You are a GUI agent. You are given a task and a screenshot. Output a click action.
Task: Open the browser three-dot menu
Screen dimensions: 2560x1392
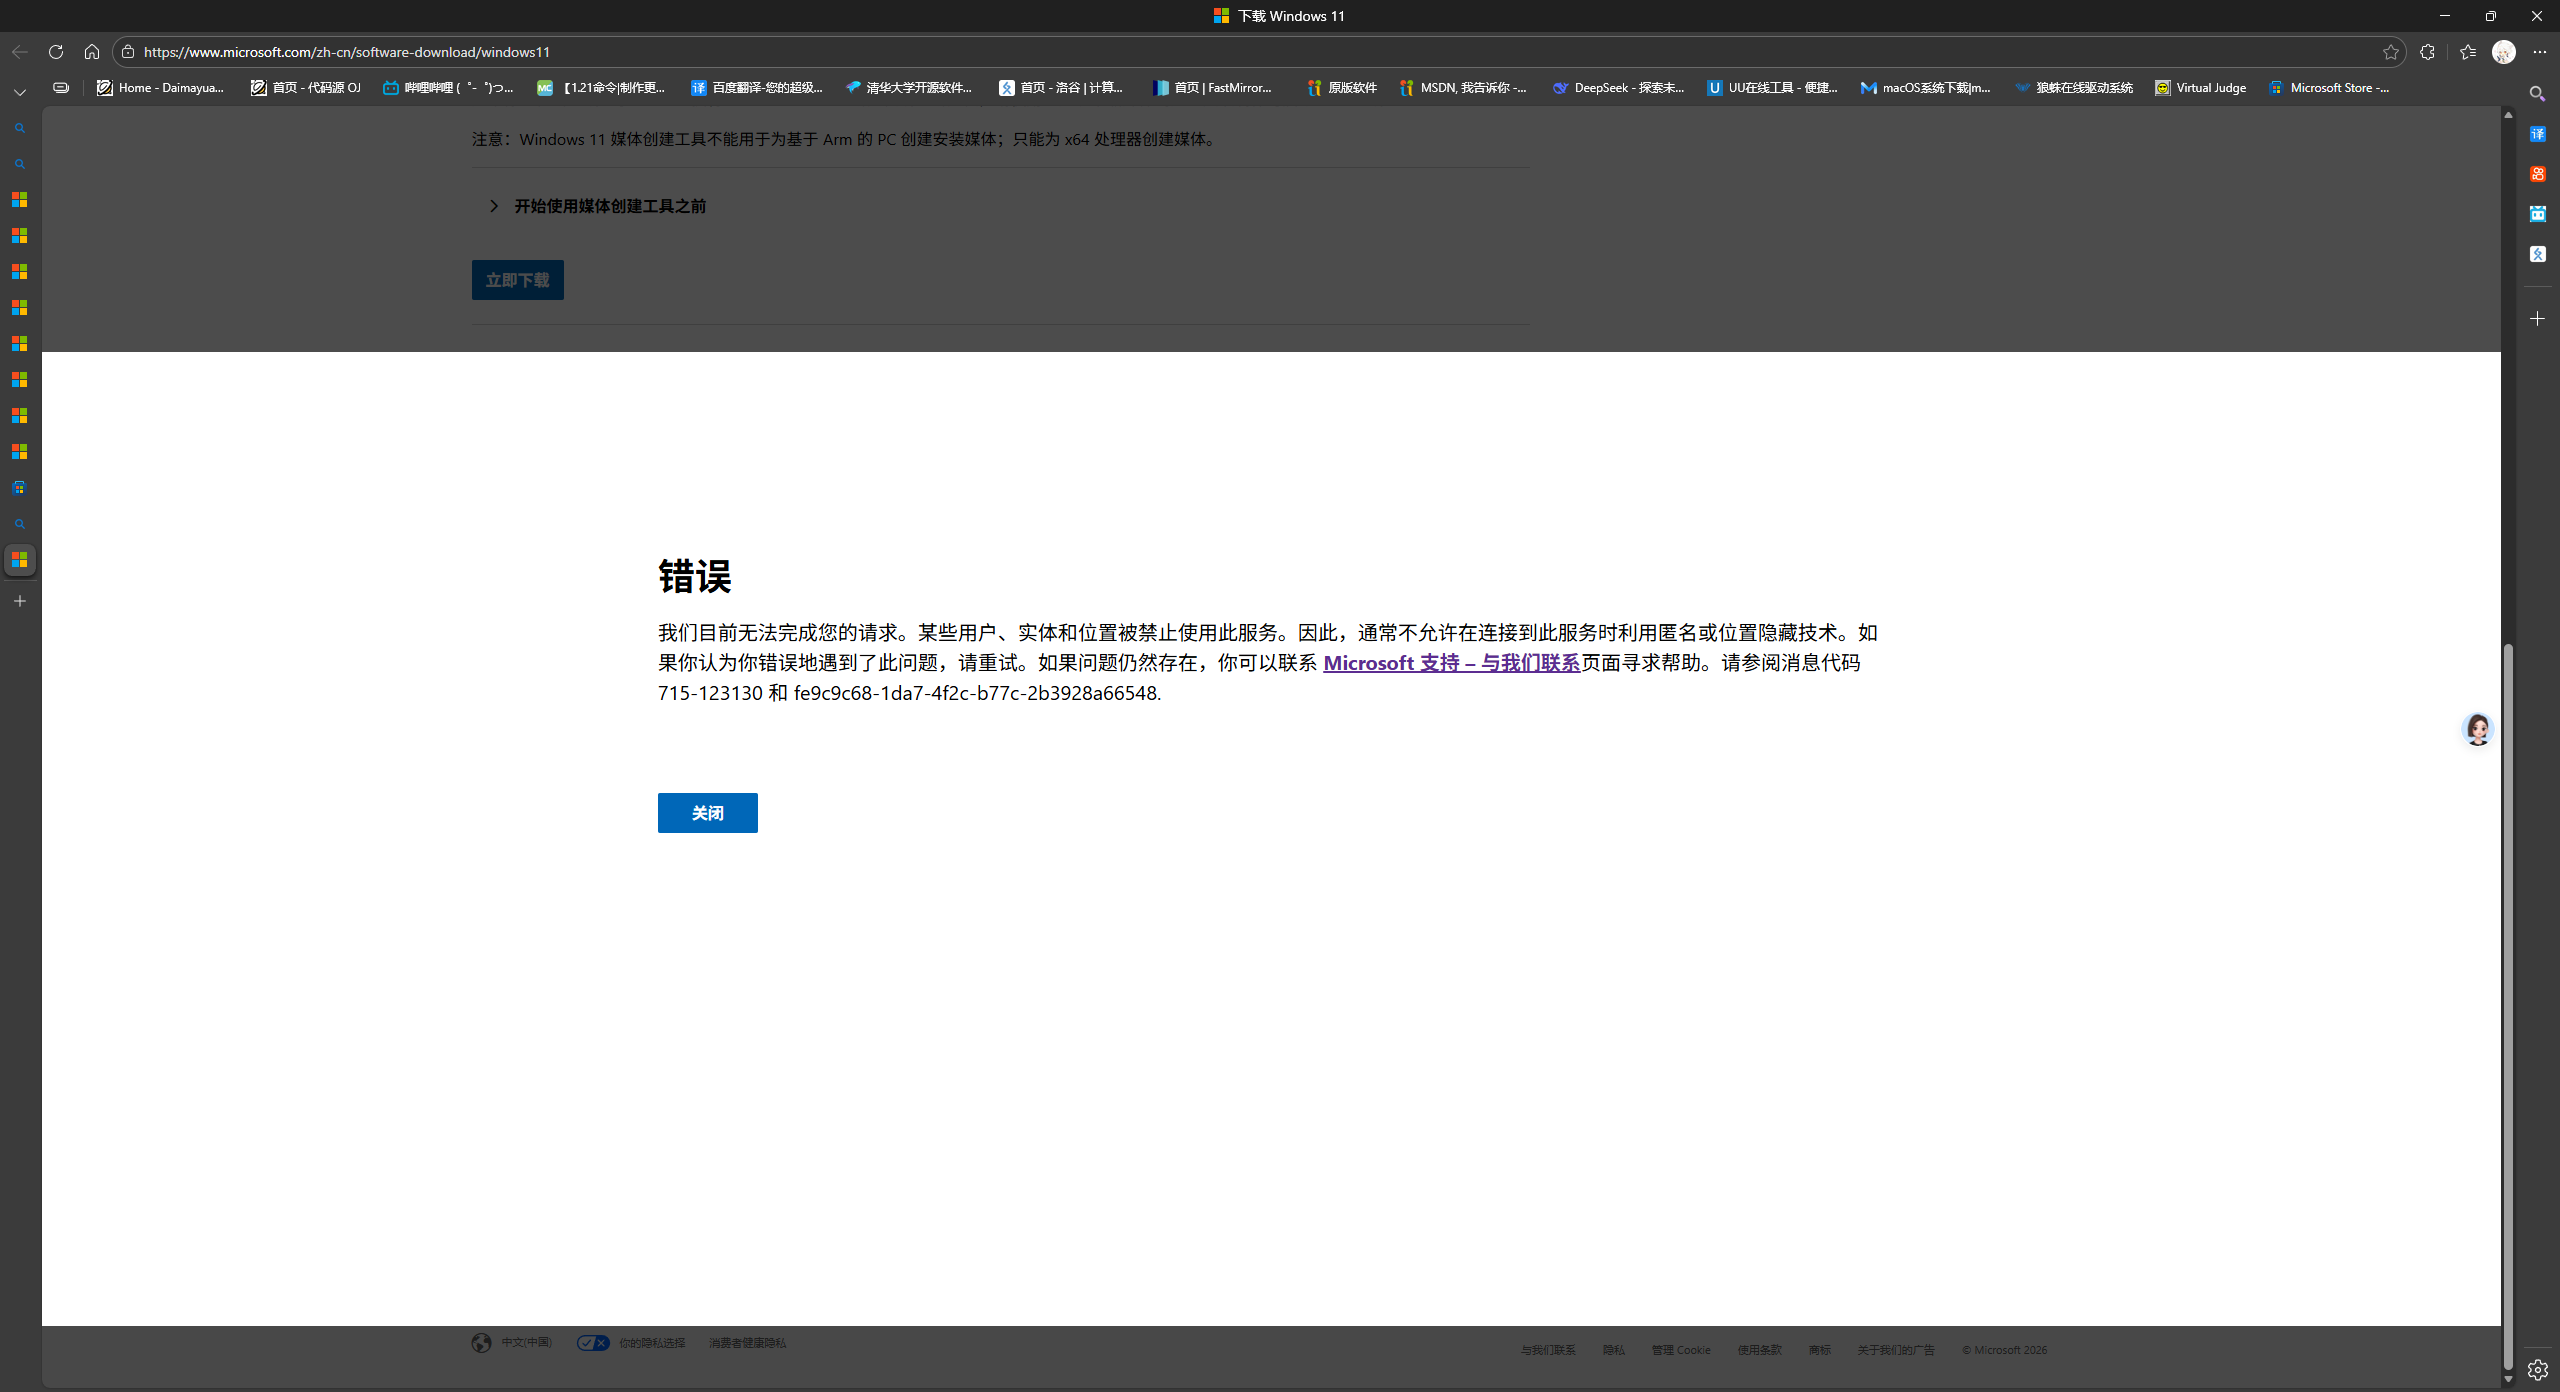2538,51
